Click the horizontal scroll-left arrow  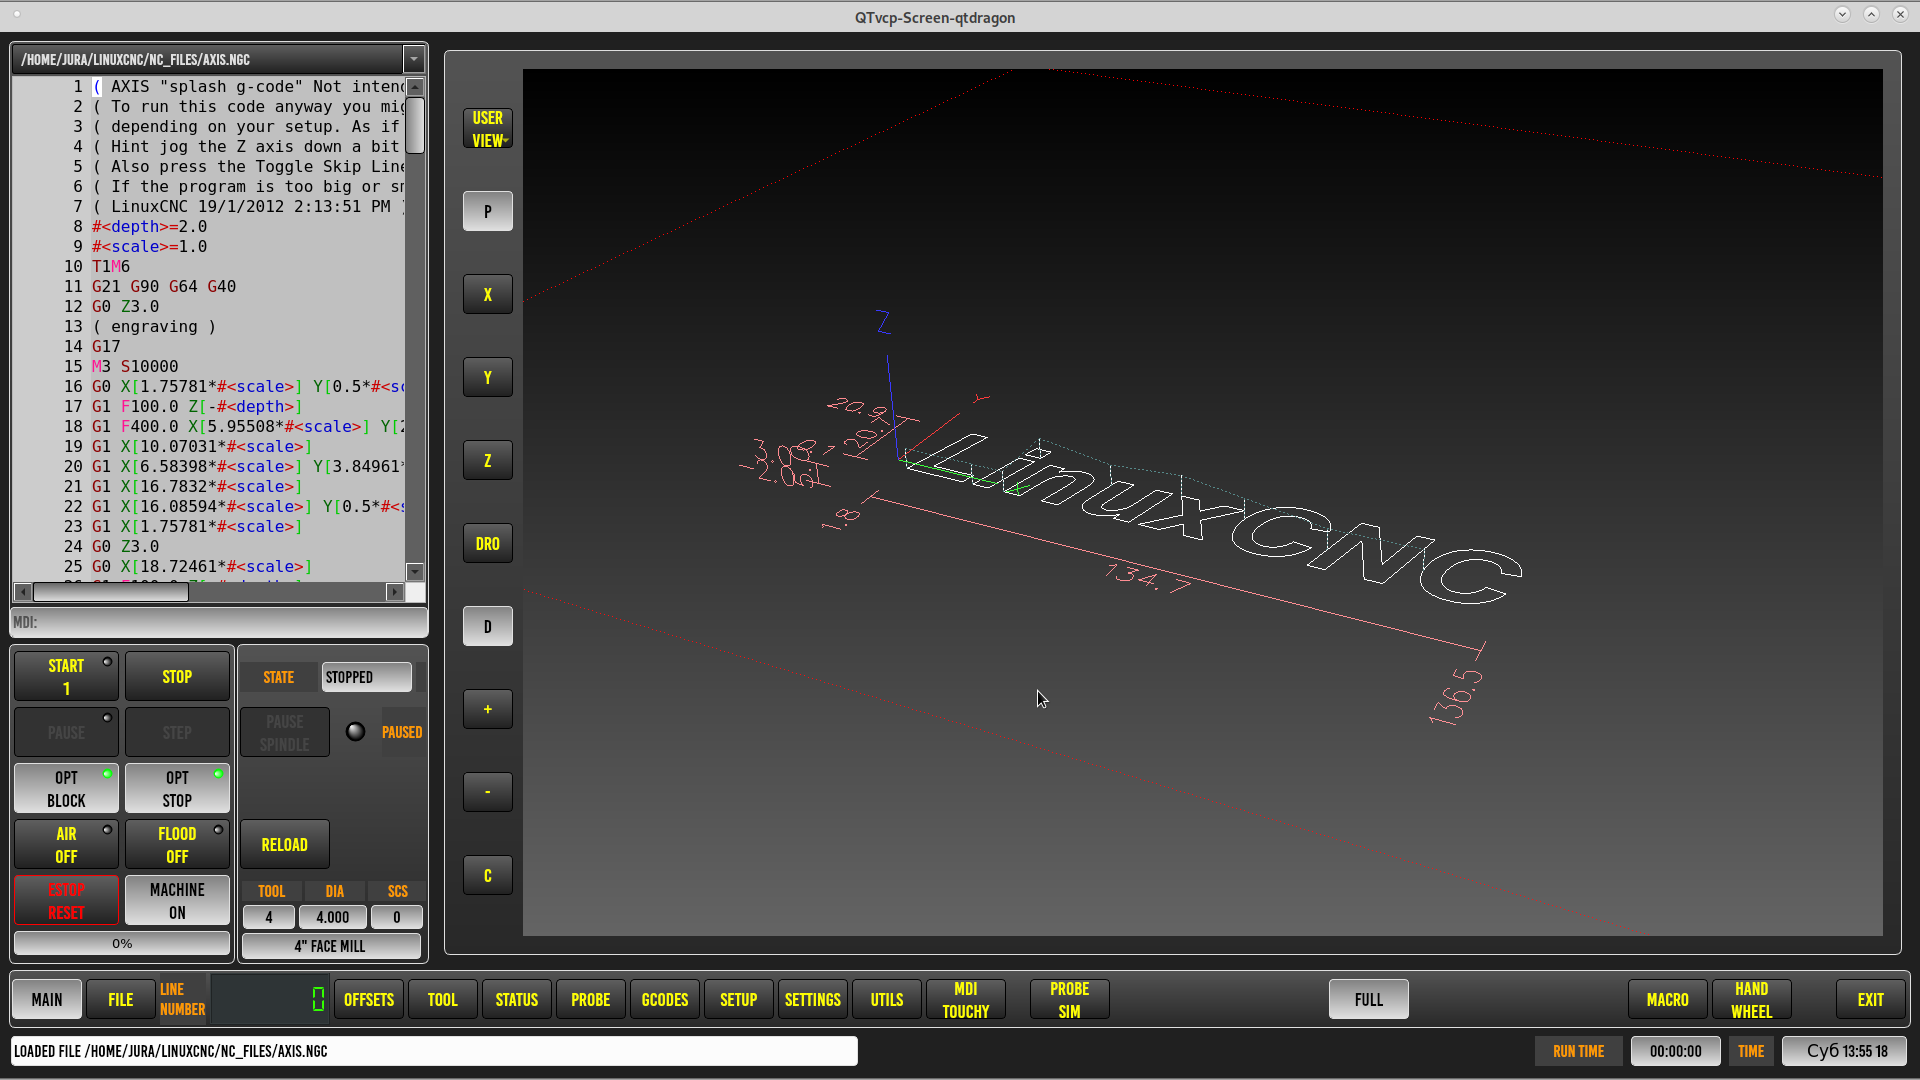pyautogui.click(x=22, y=592)
